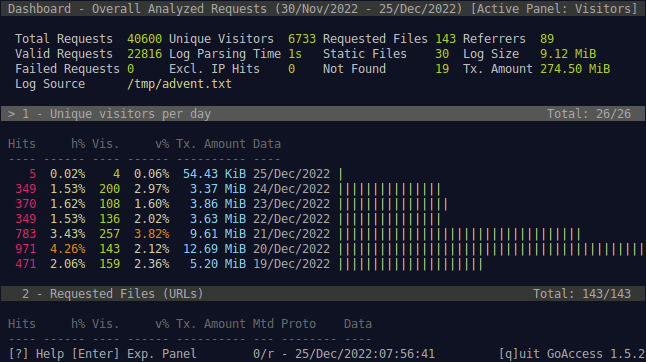The width and height of the screenshot is (646, 362).
Task: Click the 19/Dec/2022 visitors row date
Action: (x=291, y=264)
